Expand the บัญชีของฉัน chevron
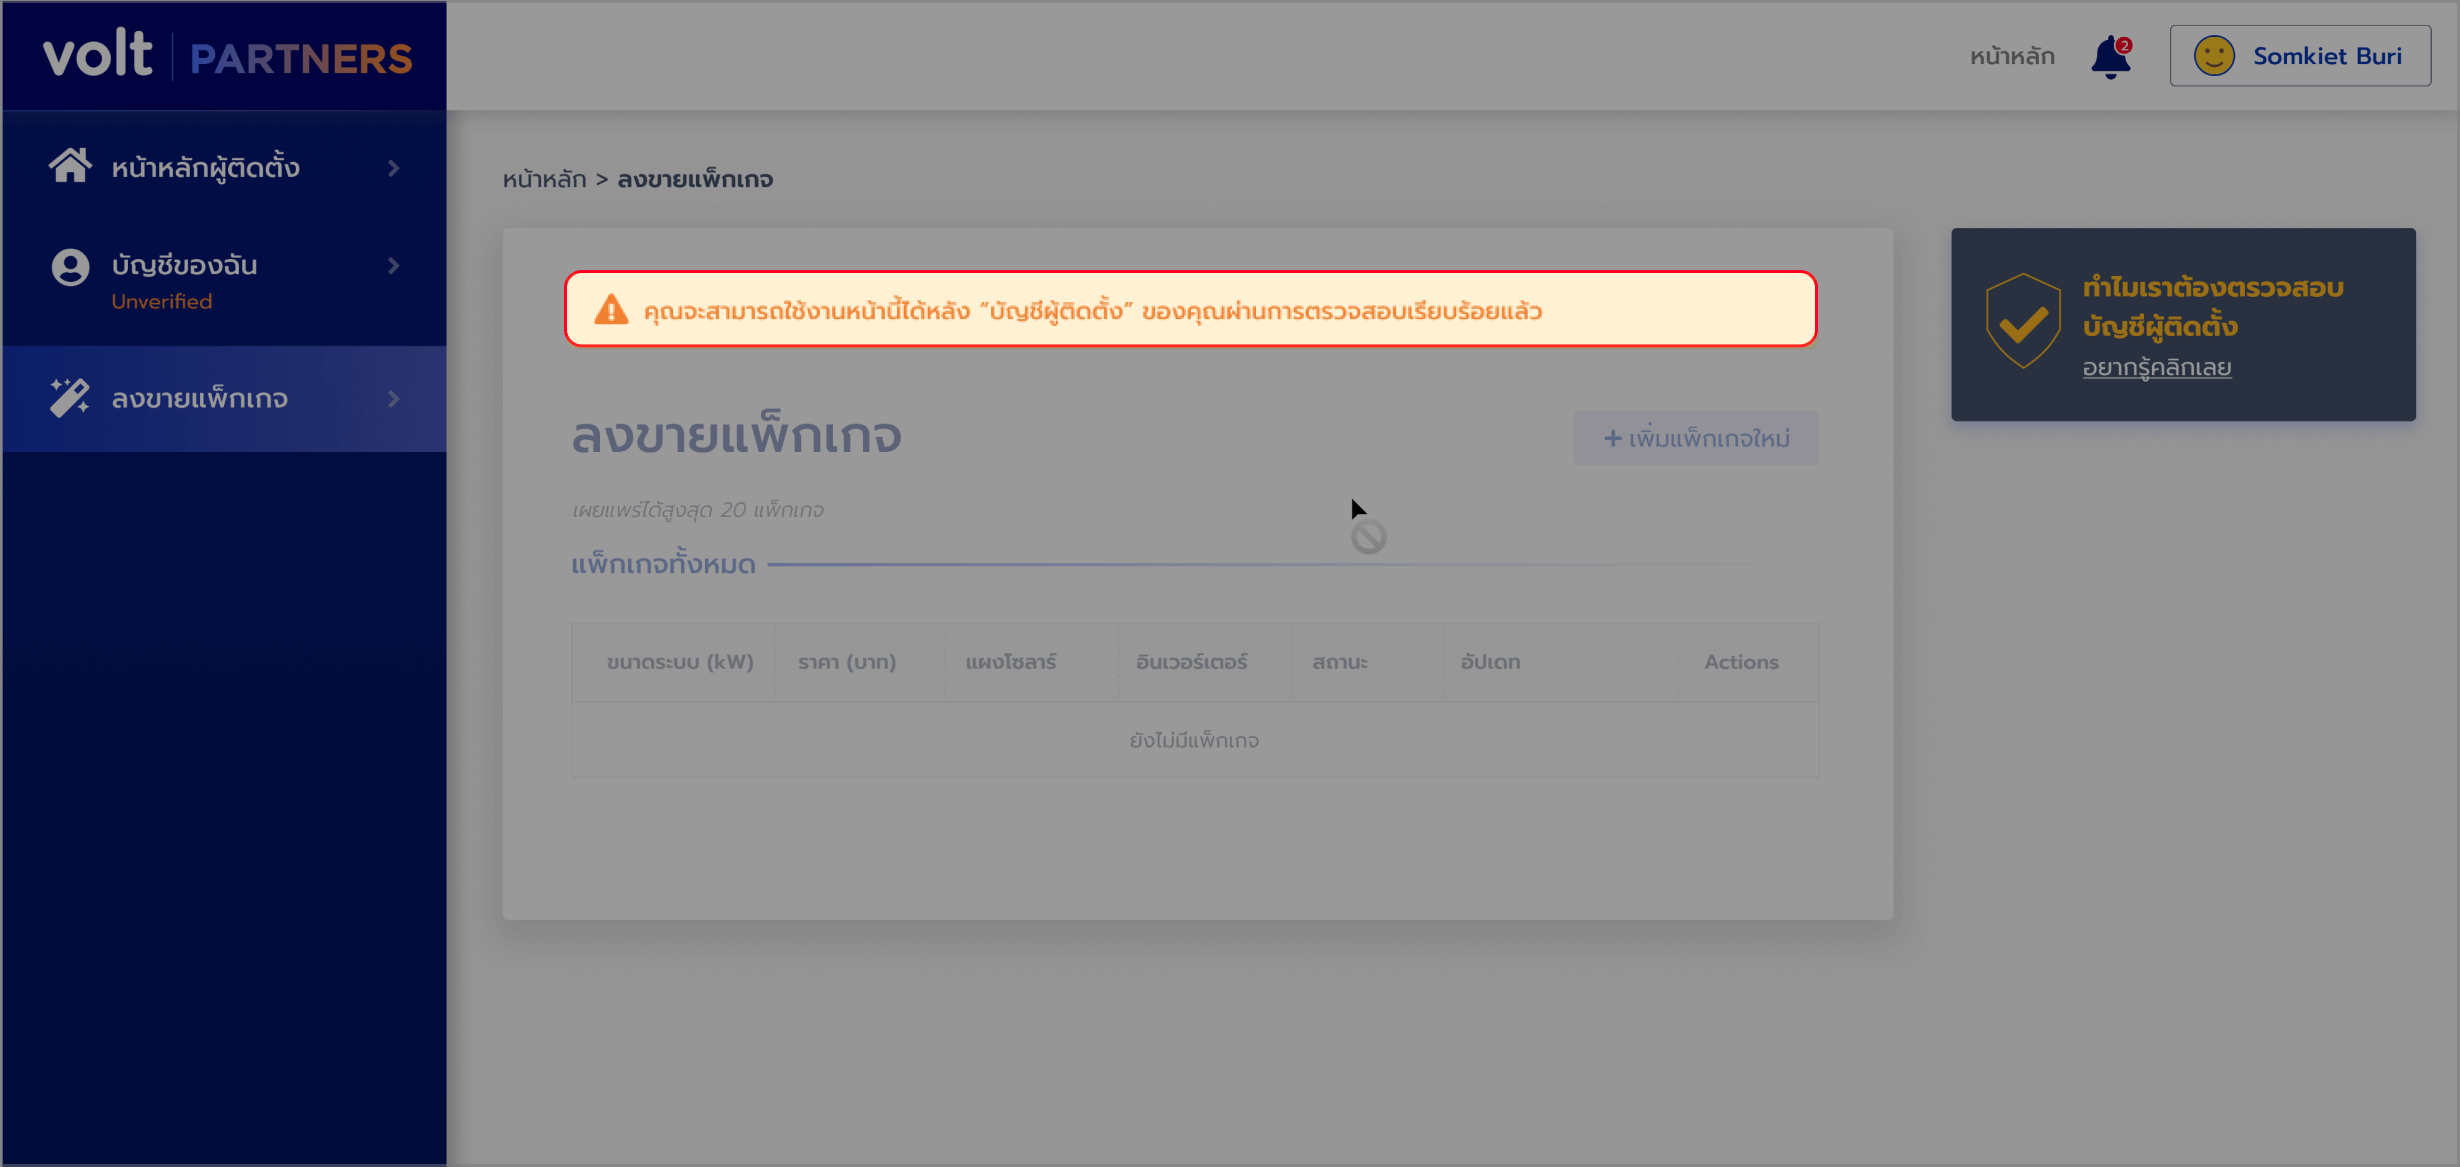This screenshot has width=2460, height=1167. coord(394,266)
